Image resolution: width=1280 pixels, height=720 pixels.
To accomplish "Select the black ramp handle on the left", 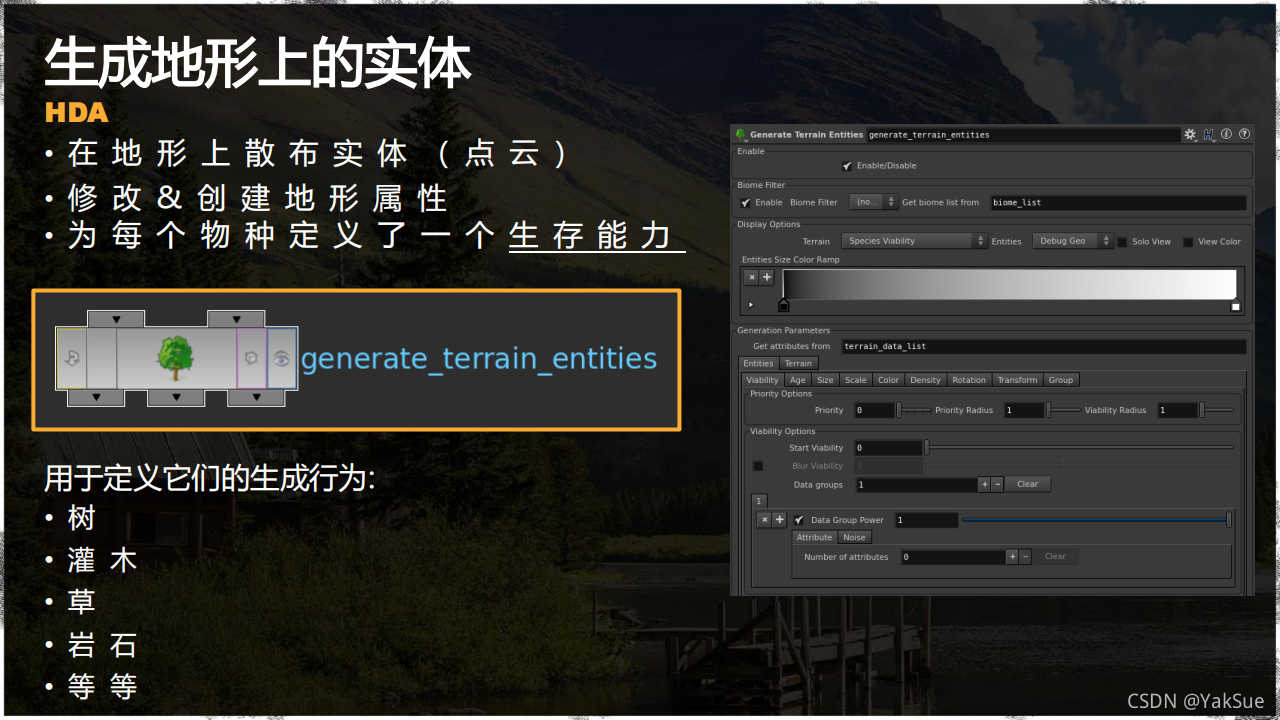I will (x=783, y=305).
